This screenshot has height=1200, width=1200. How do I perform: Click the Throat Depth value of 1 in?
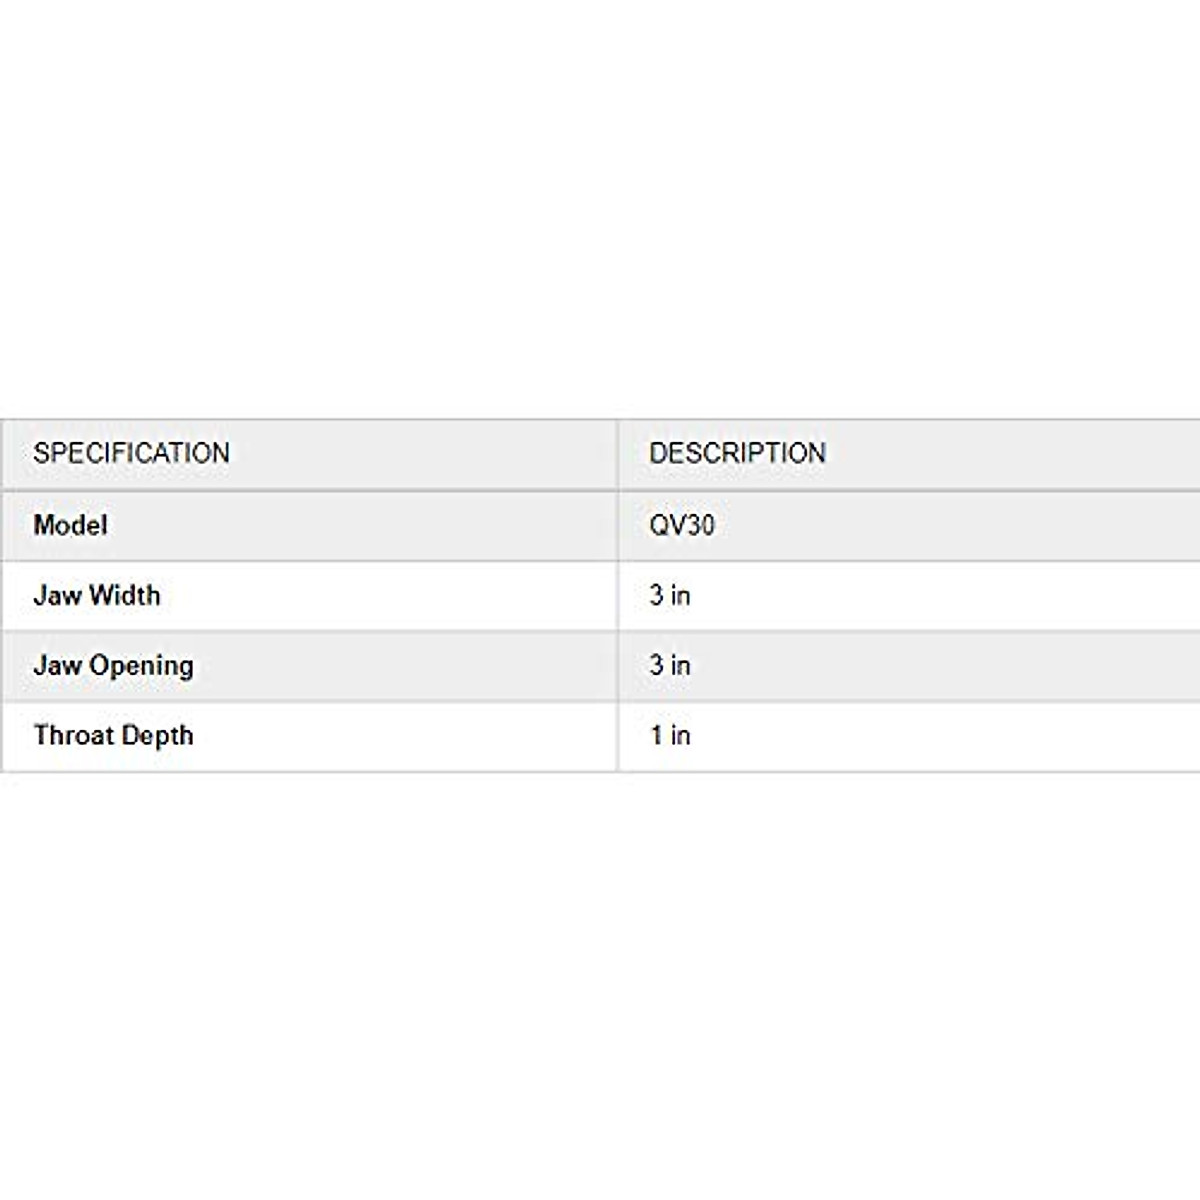(x=670, y=735)
